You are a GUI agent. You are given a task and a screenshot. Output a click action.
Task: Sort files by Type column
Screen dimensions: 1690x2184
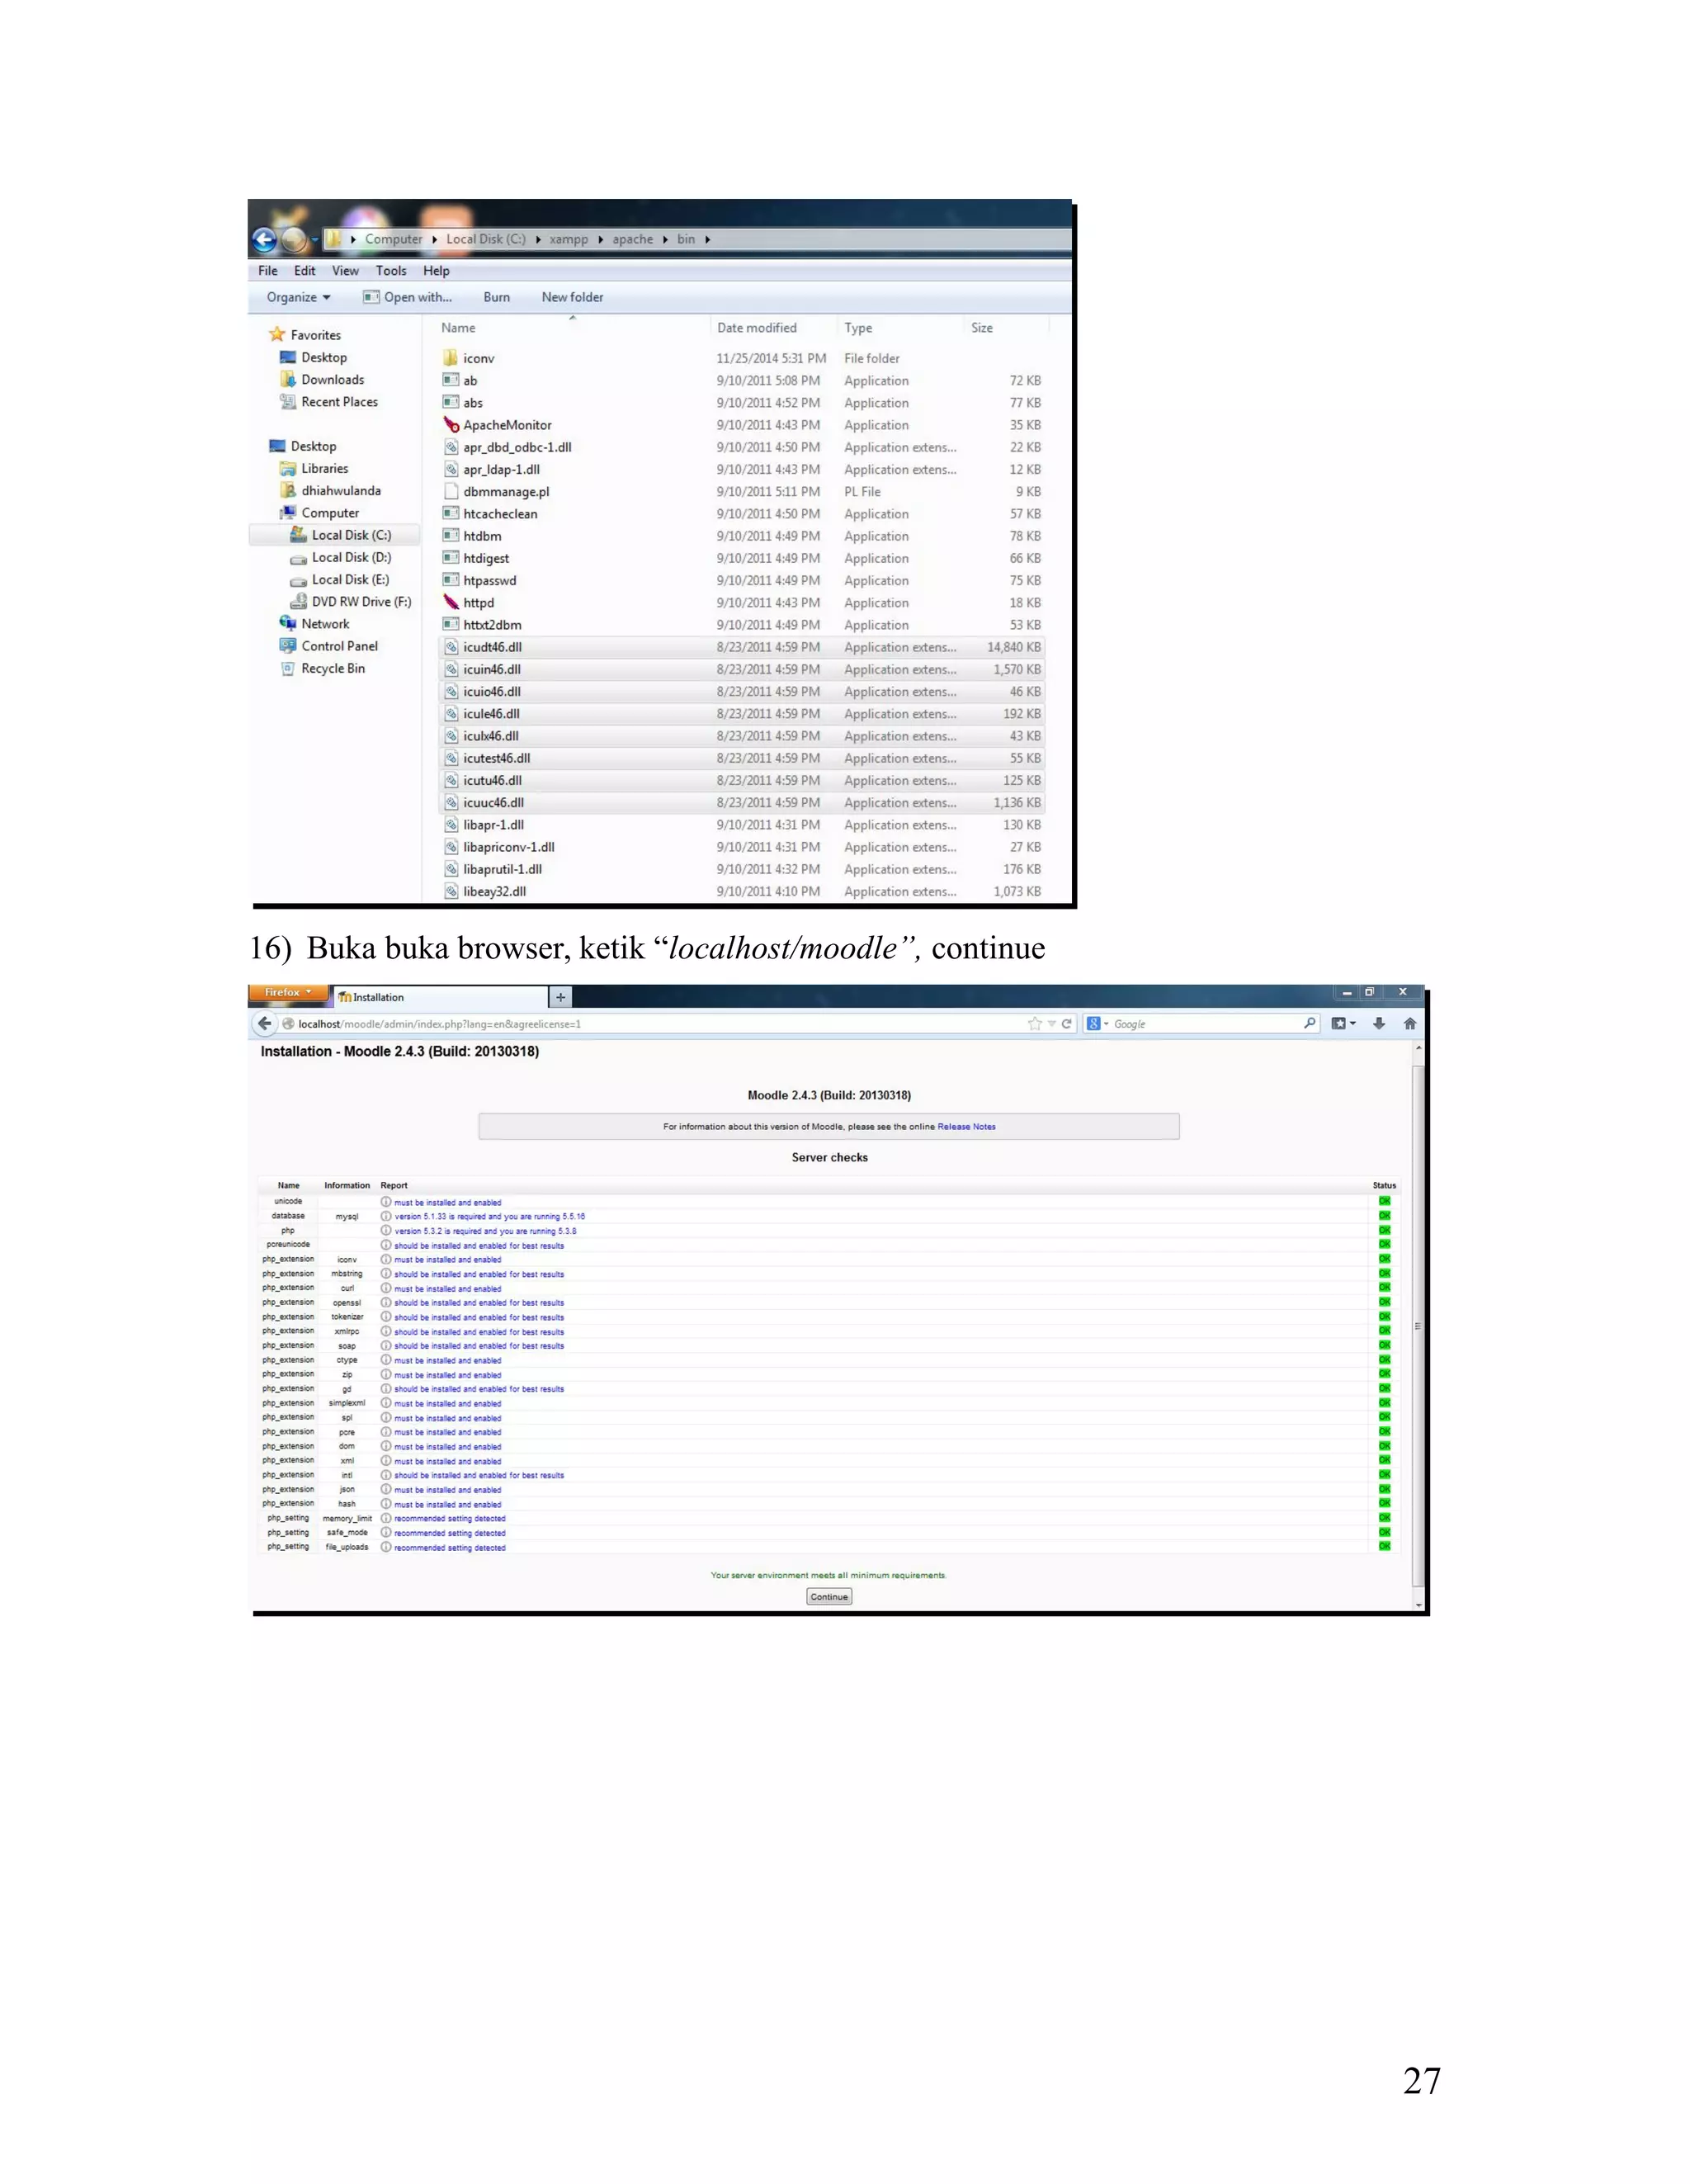858,328
